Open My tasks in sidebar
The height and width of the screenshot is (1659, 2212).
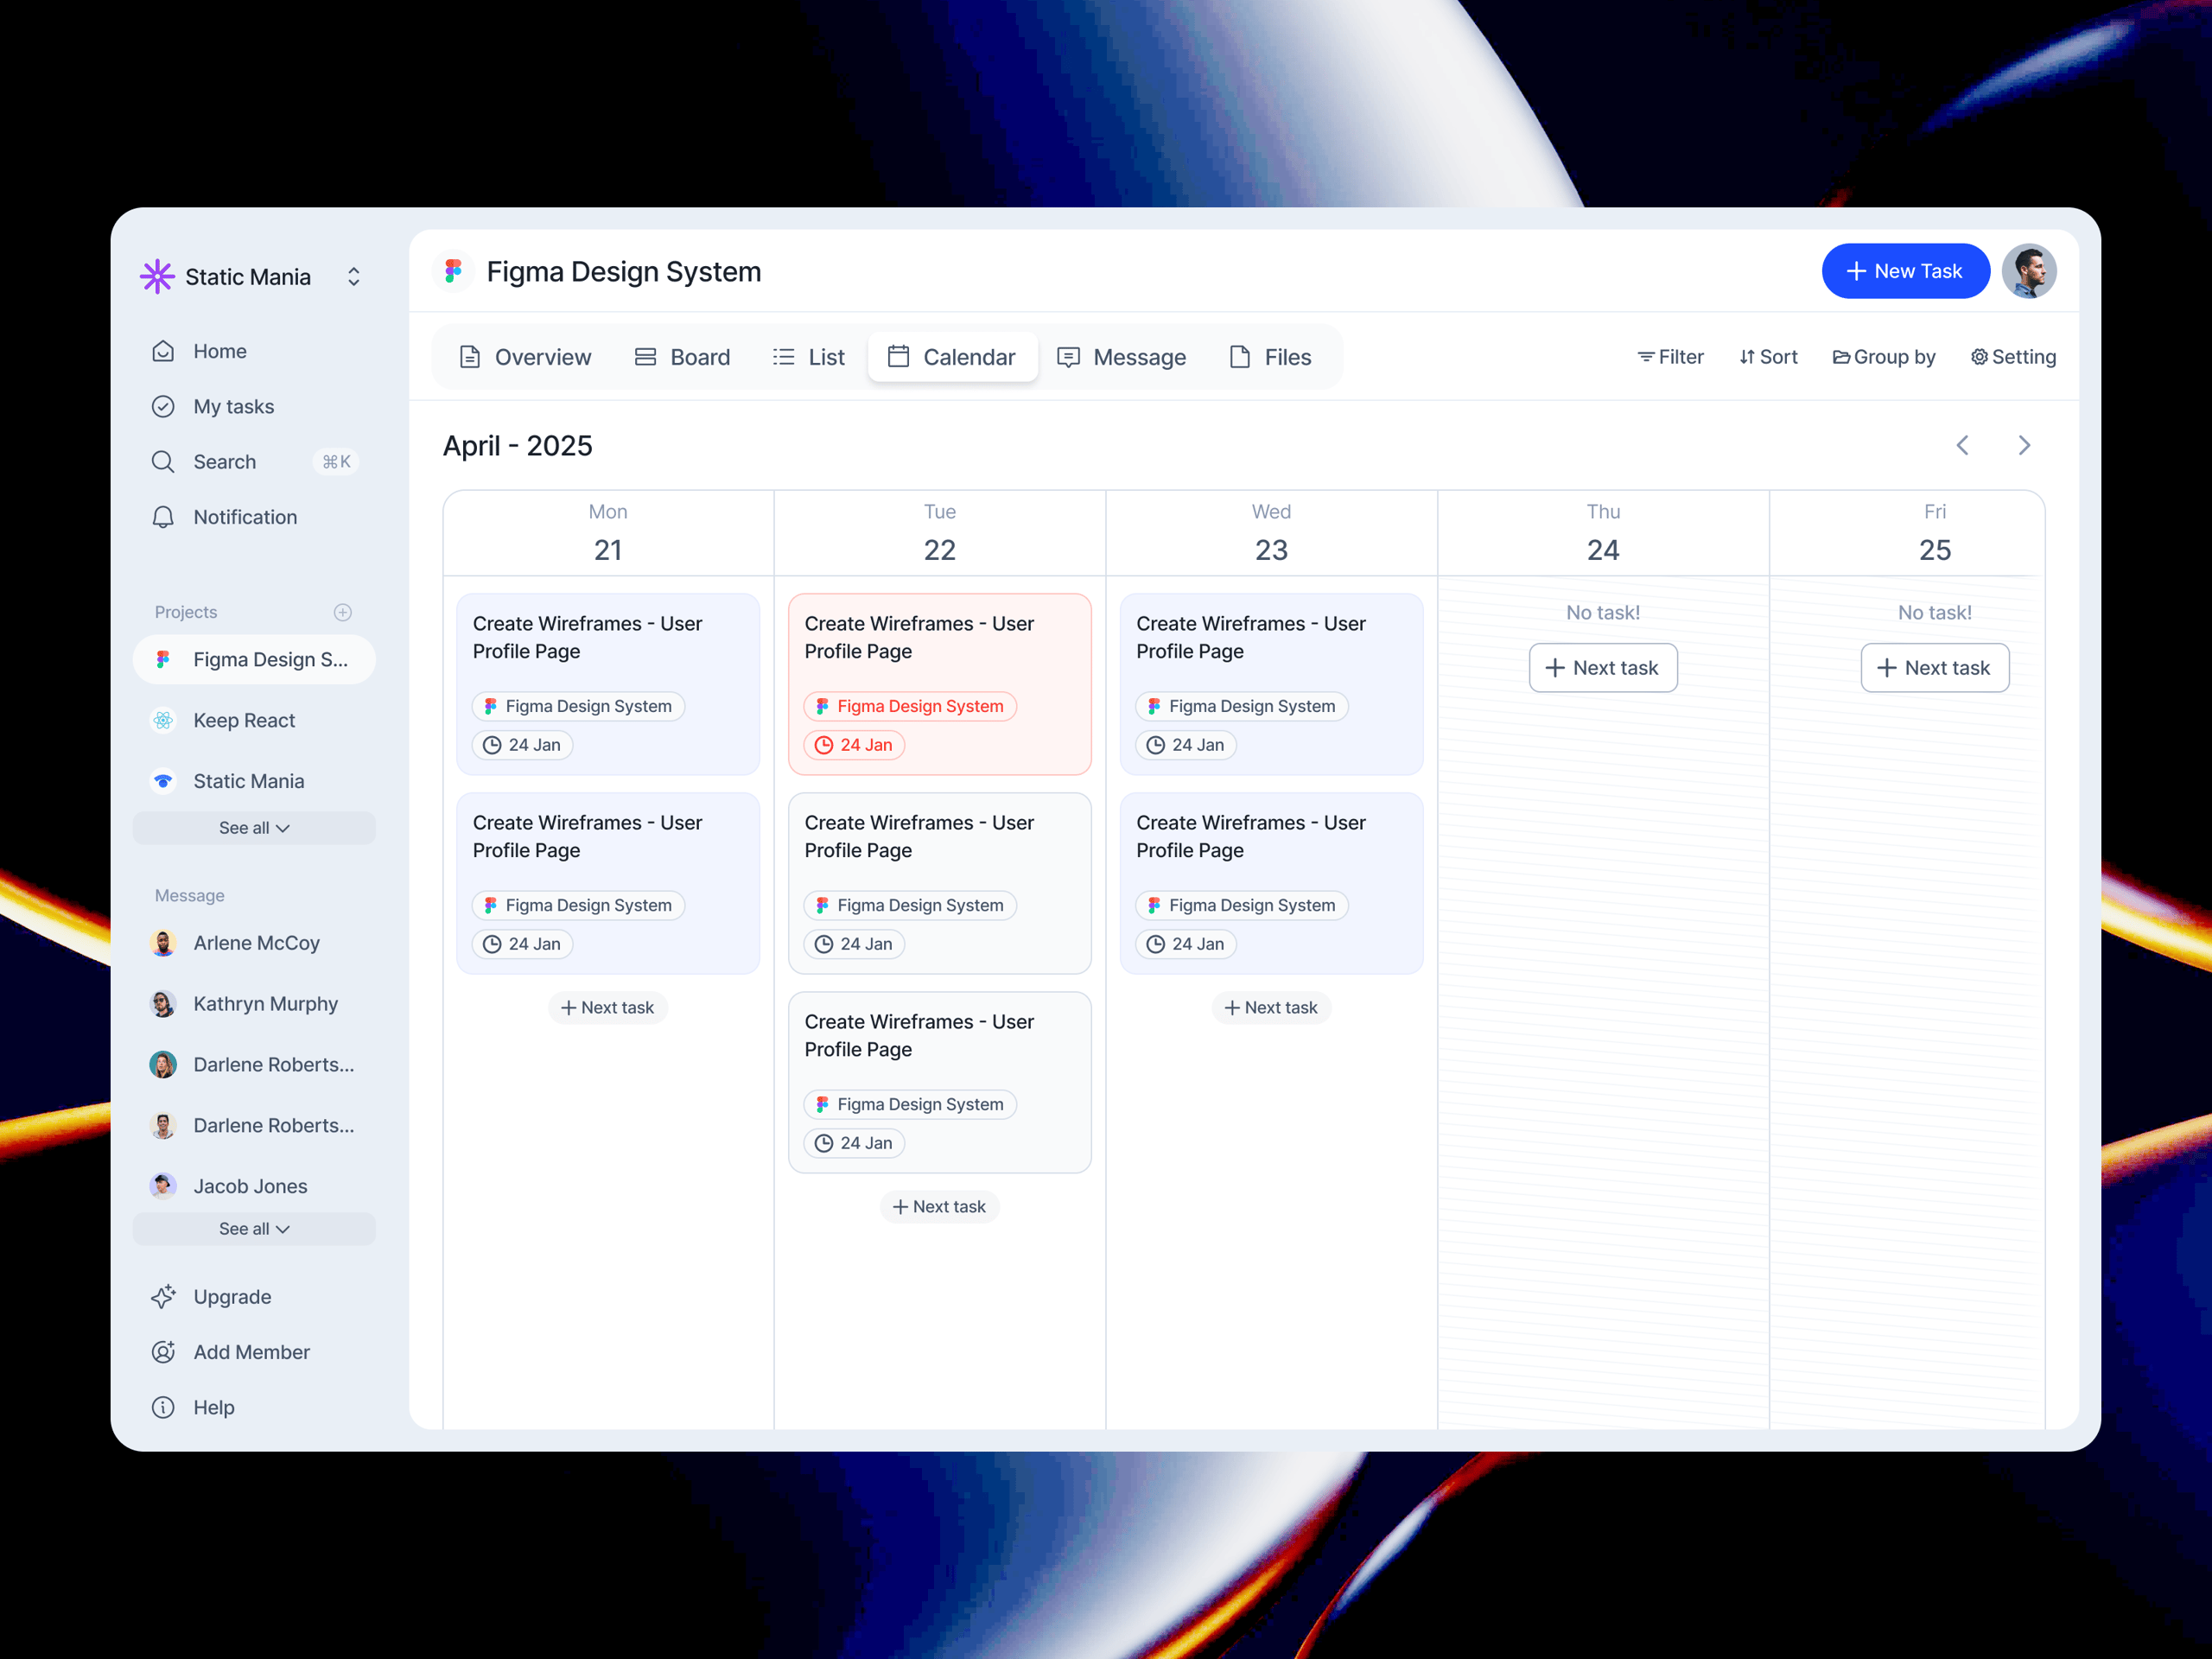tap(254, 406)
